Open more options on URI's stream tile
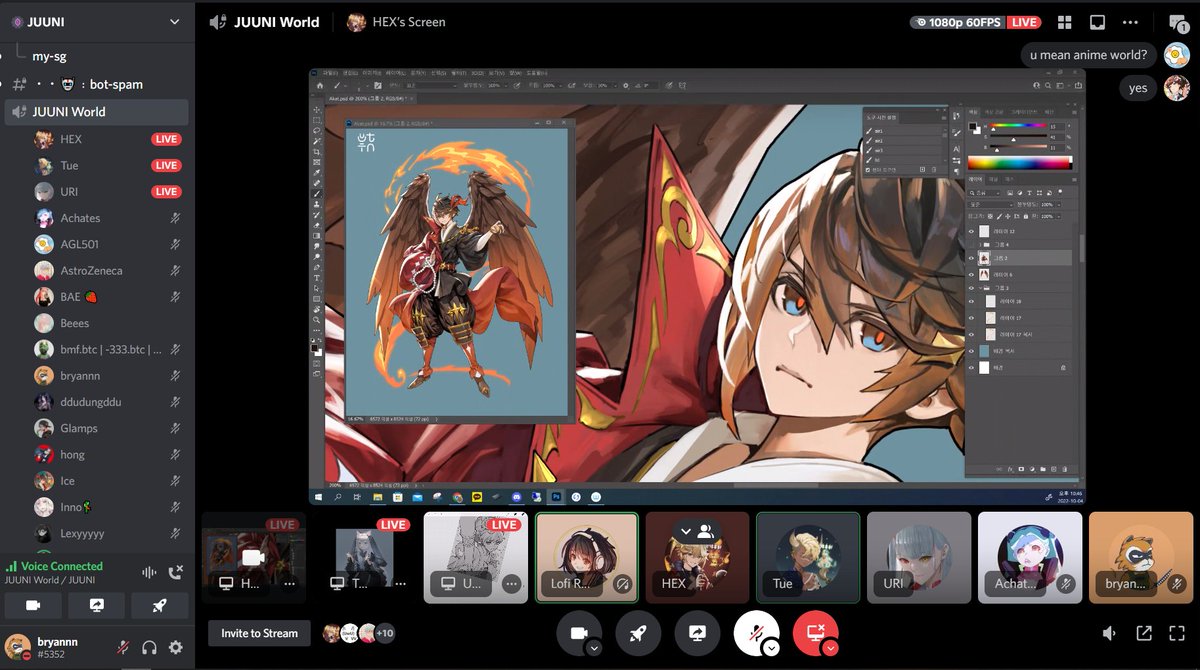Viewport: 1200px width, 670px height. point(512,584)
